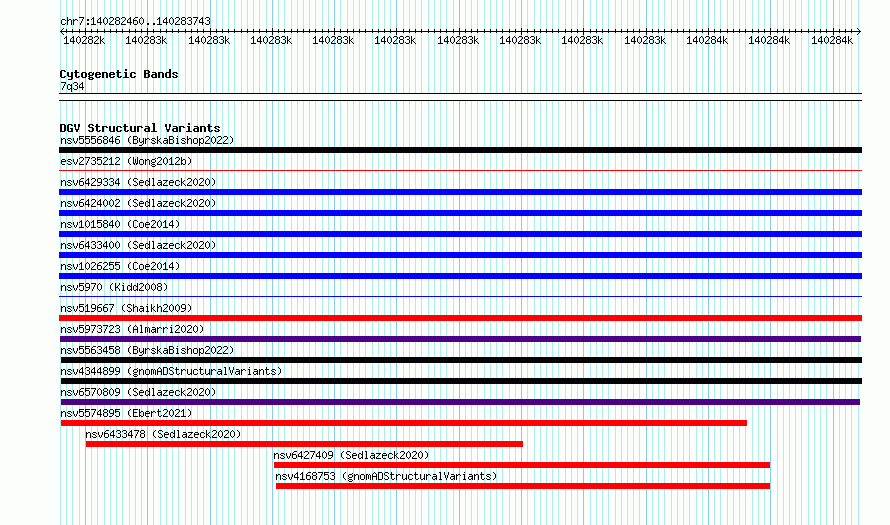This screenshot has width=890, height=525.
Task: Click the nsv6424002 (Sedlazeck2020) label
Action: [138, 203]
